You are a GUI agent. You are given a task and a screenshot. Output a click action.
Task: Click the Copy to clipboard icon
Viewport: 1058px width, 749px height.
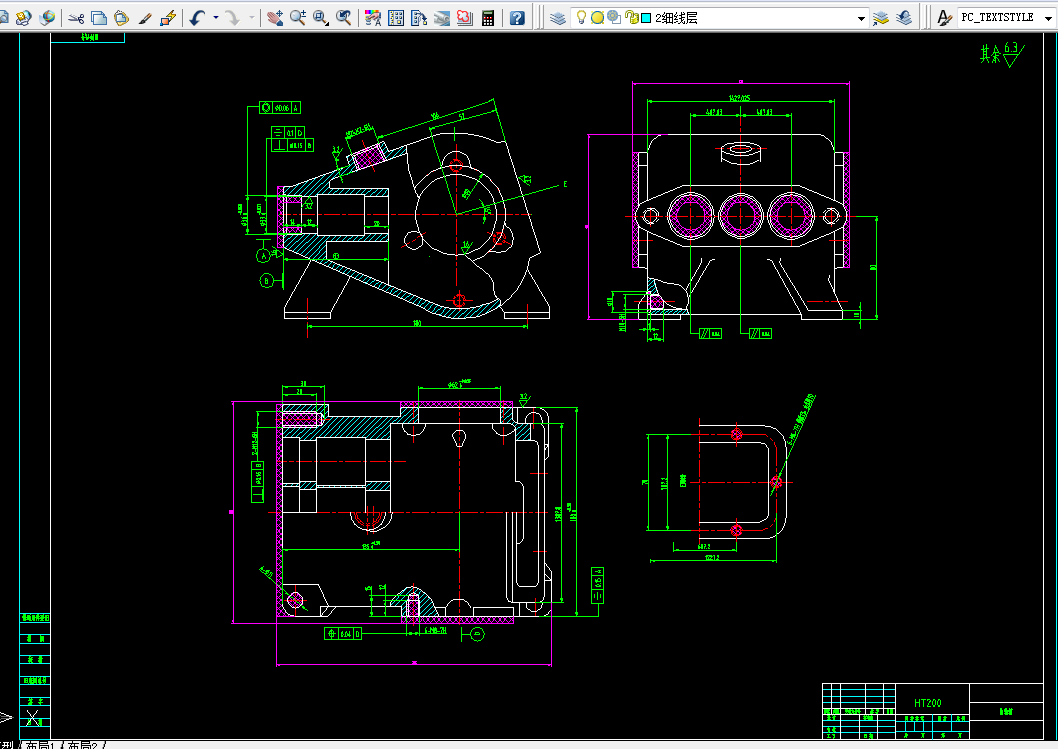[x=99, y=18]
